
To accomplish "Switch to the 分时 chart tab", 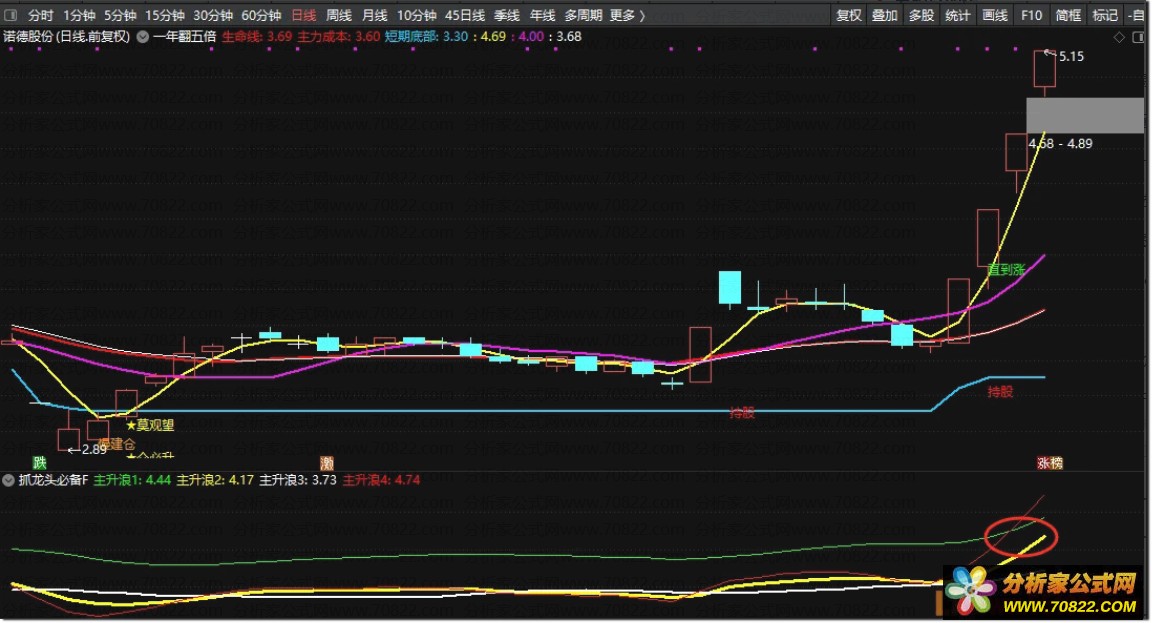I will point(40,15).
